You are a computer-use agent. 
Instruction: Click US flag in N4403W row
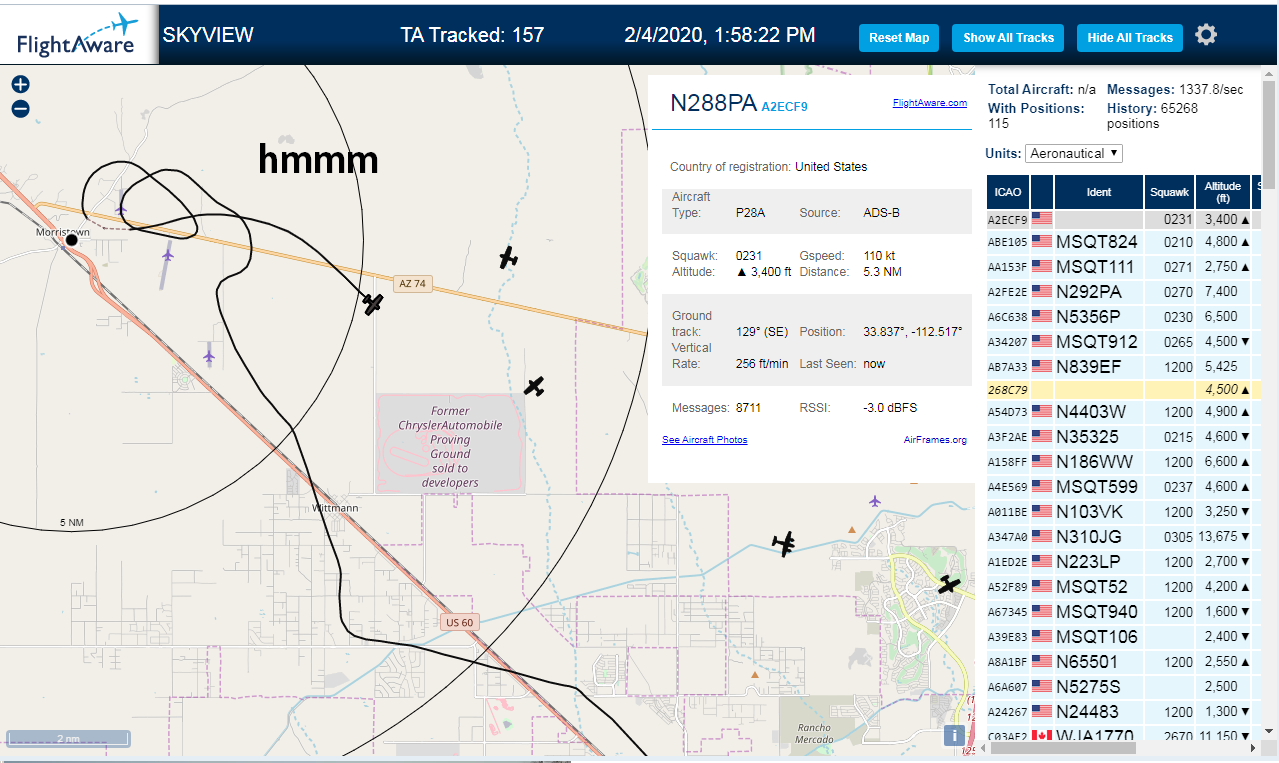coord(1042,412)
